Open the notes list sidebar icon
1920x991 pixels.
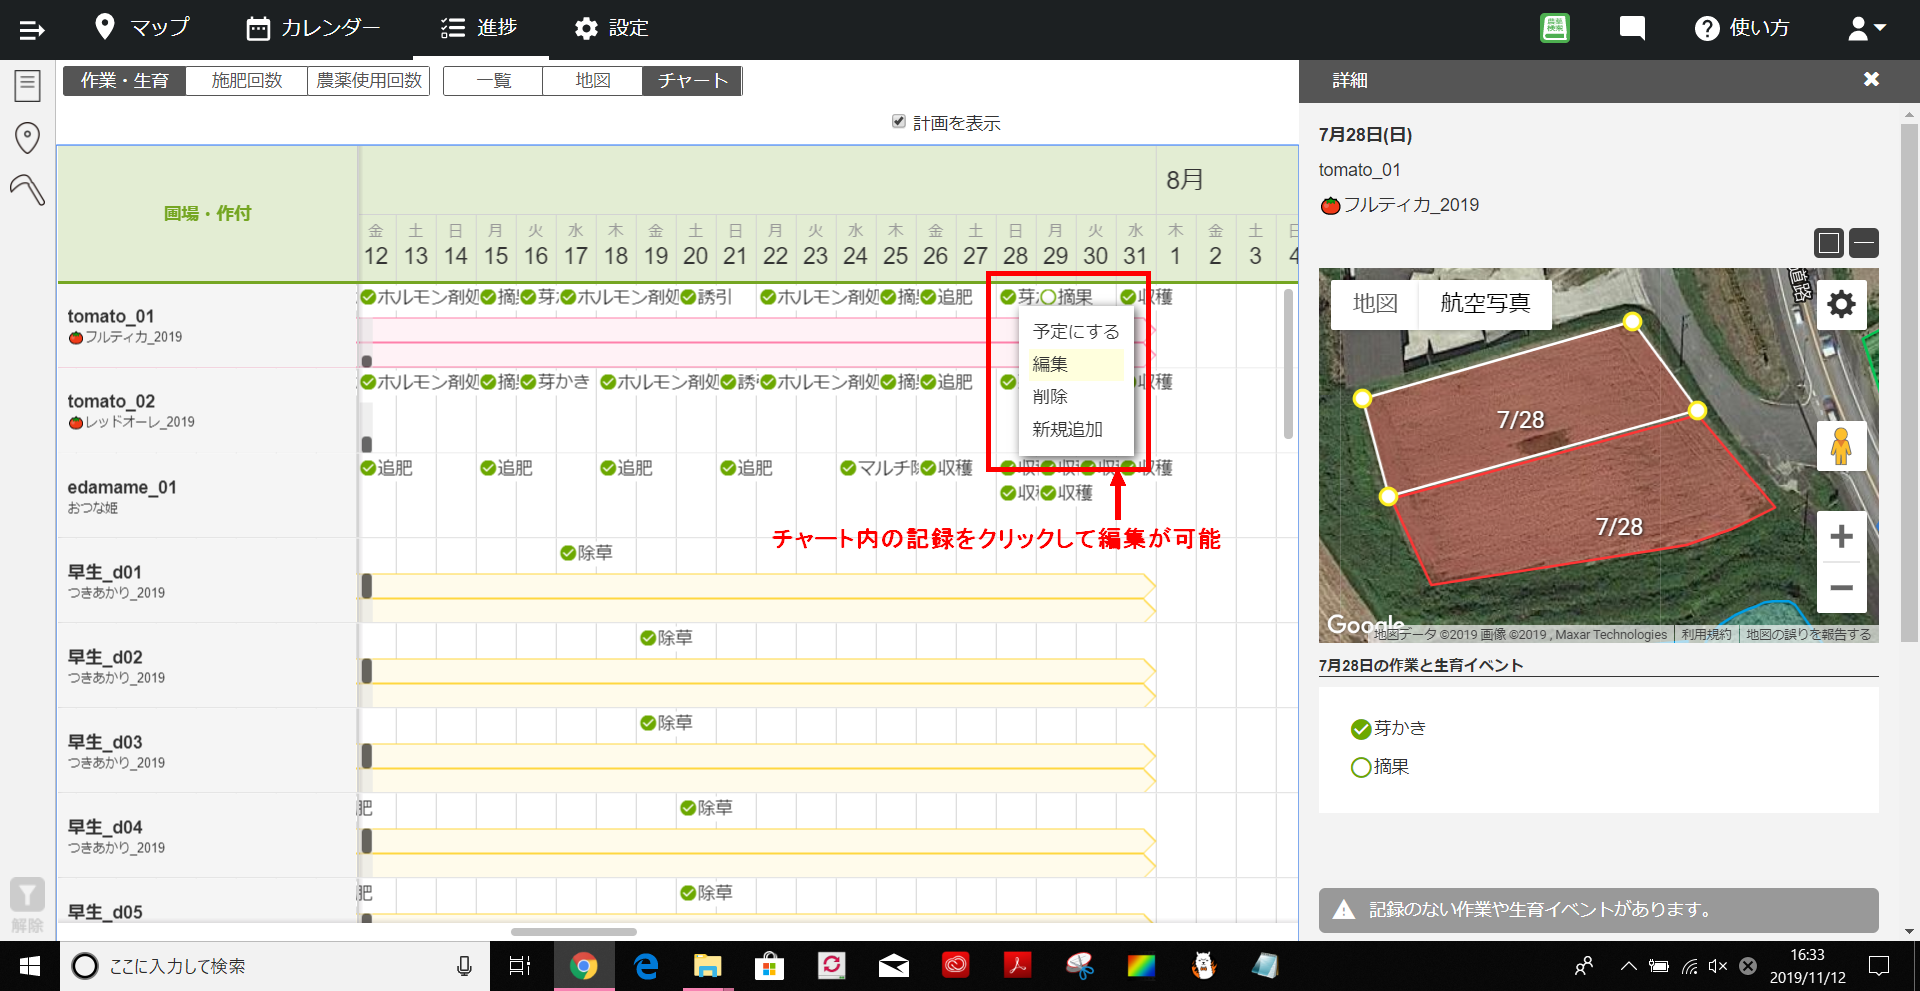[x=28, y=86]
